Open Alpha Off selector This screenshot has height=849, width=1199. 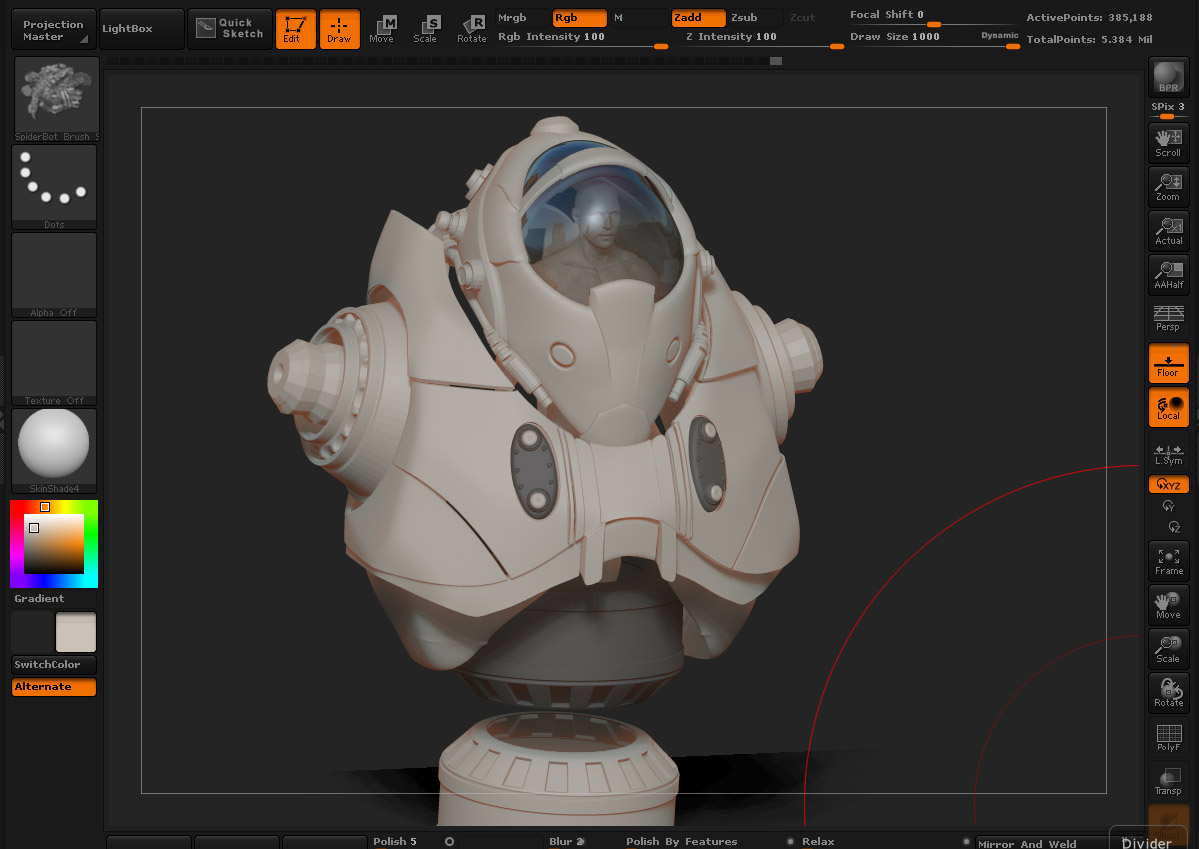click(x=54, y=275)
